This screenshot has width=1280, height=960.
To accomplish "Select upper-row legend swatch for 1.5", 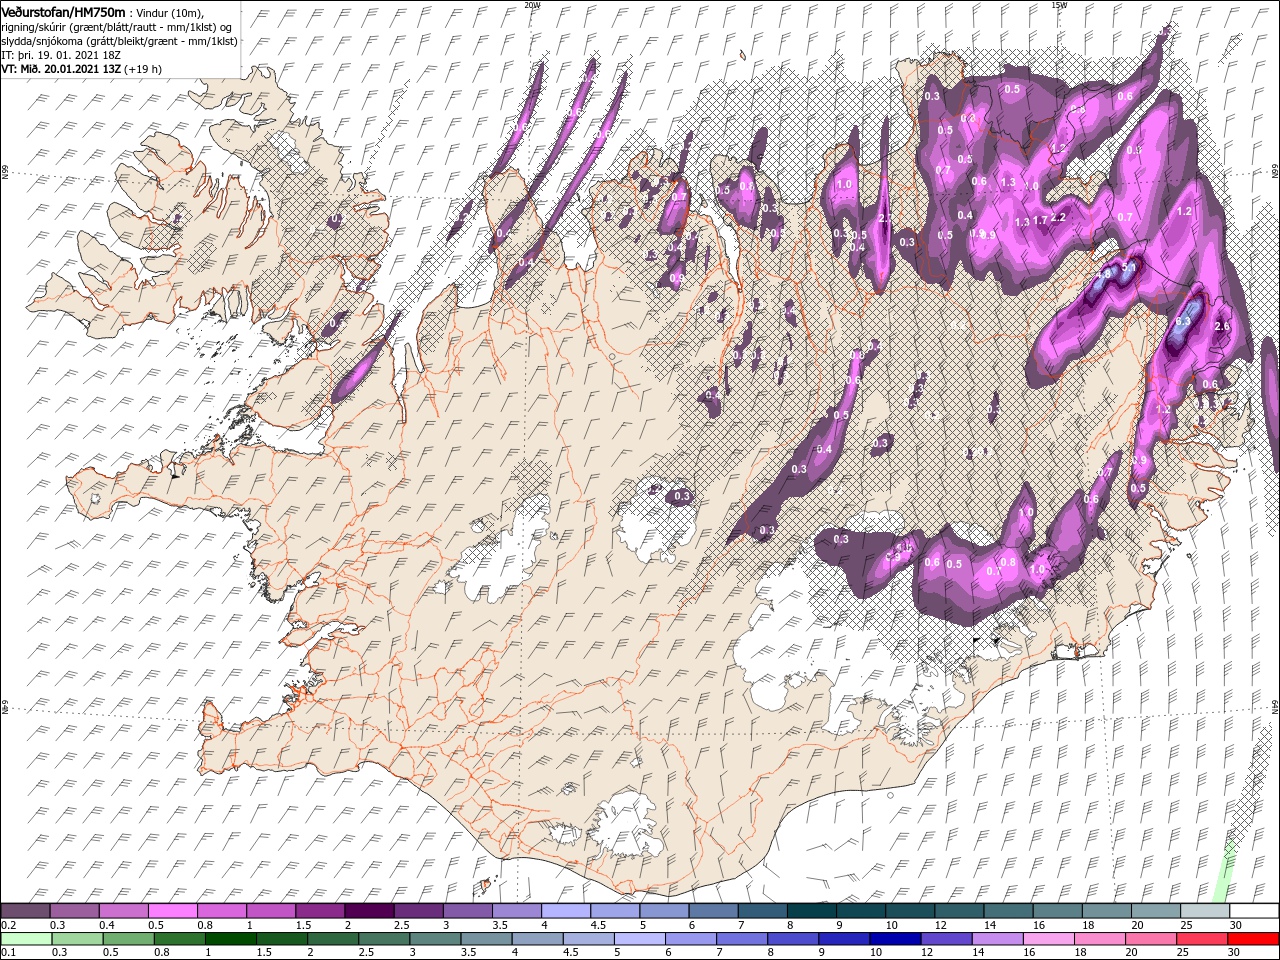I will pos(320,910).
